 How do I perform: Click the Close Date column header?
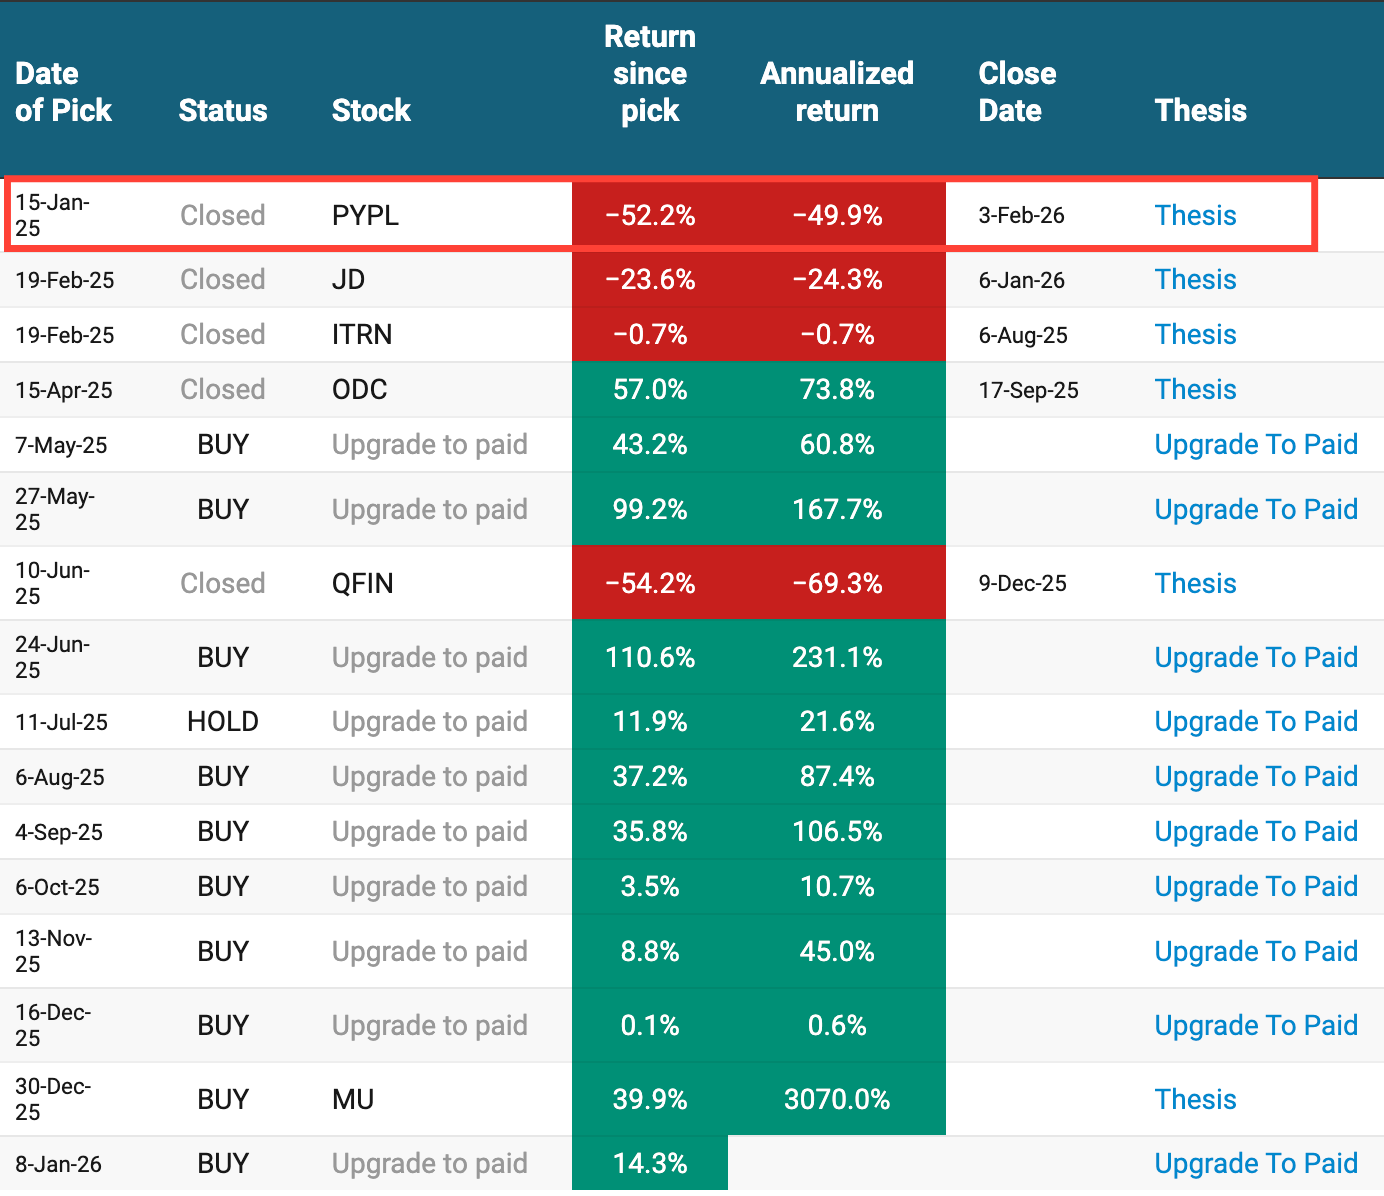1017,91
